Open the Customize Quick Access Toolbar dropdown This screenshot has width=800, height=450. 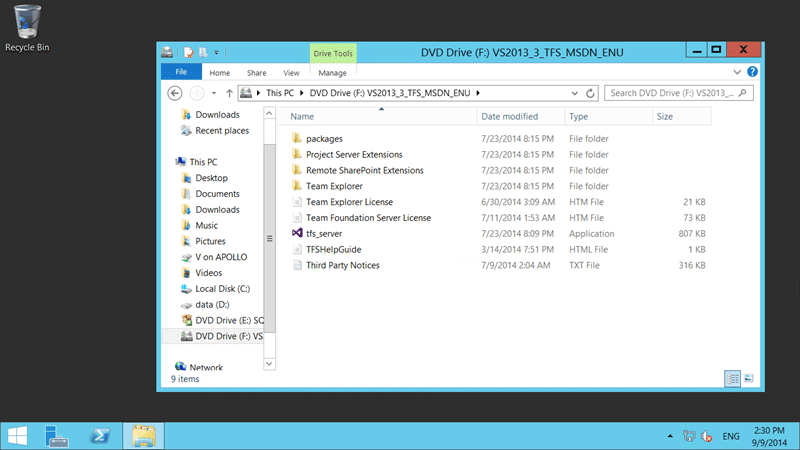click(x=216, y=53)
